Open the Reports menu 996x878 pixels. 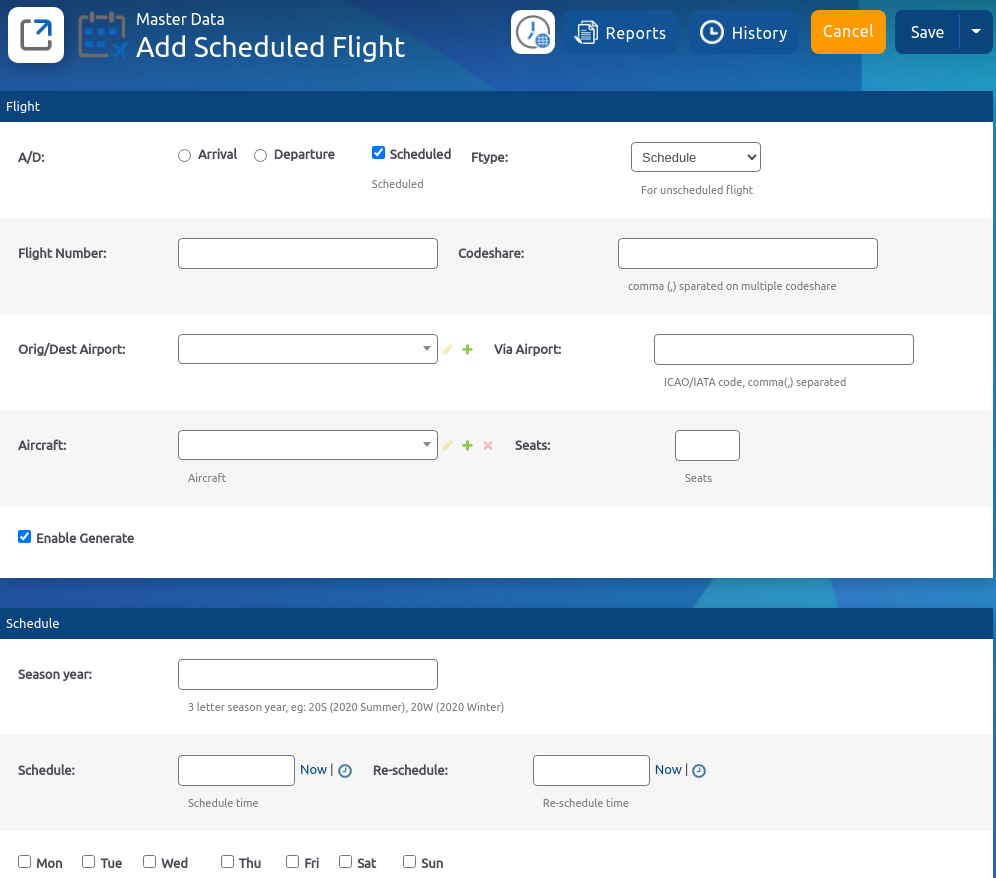tap(620, 33)
